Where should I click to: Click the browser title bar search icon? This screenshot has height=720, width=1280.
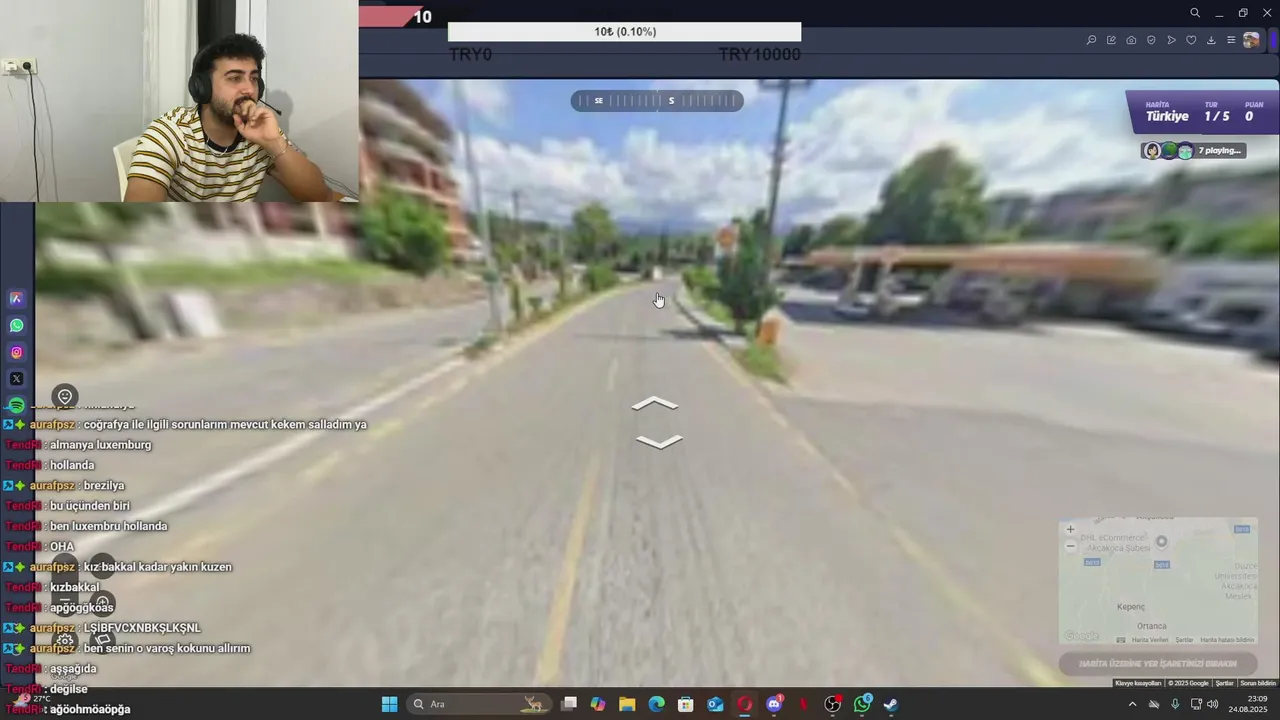pos(1194,13)
